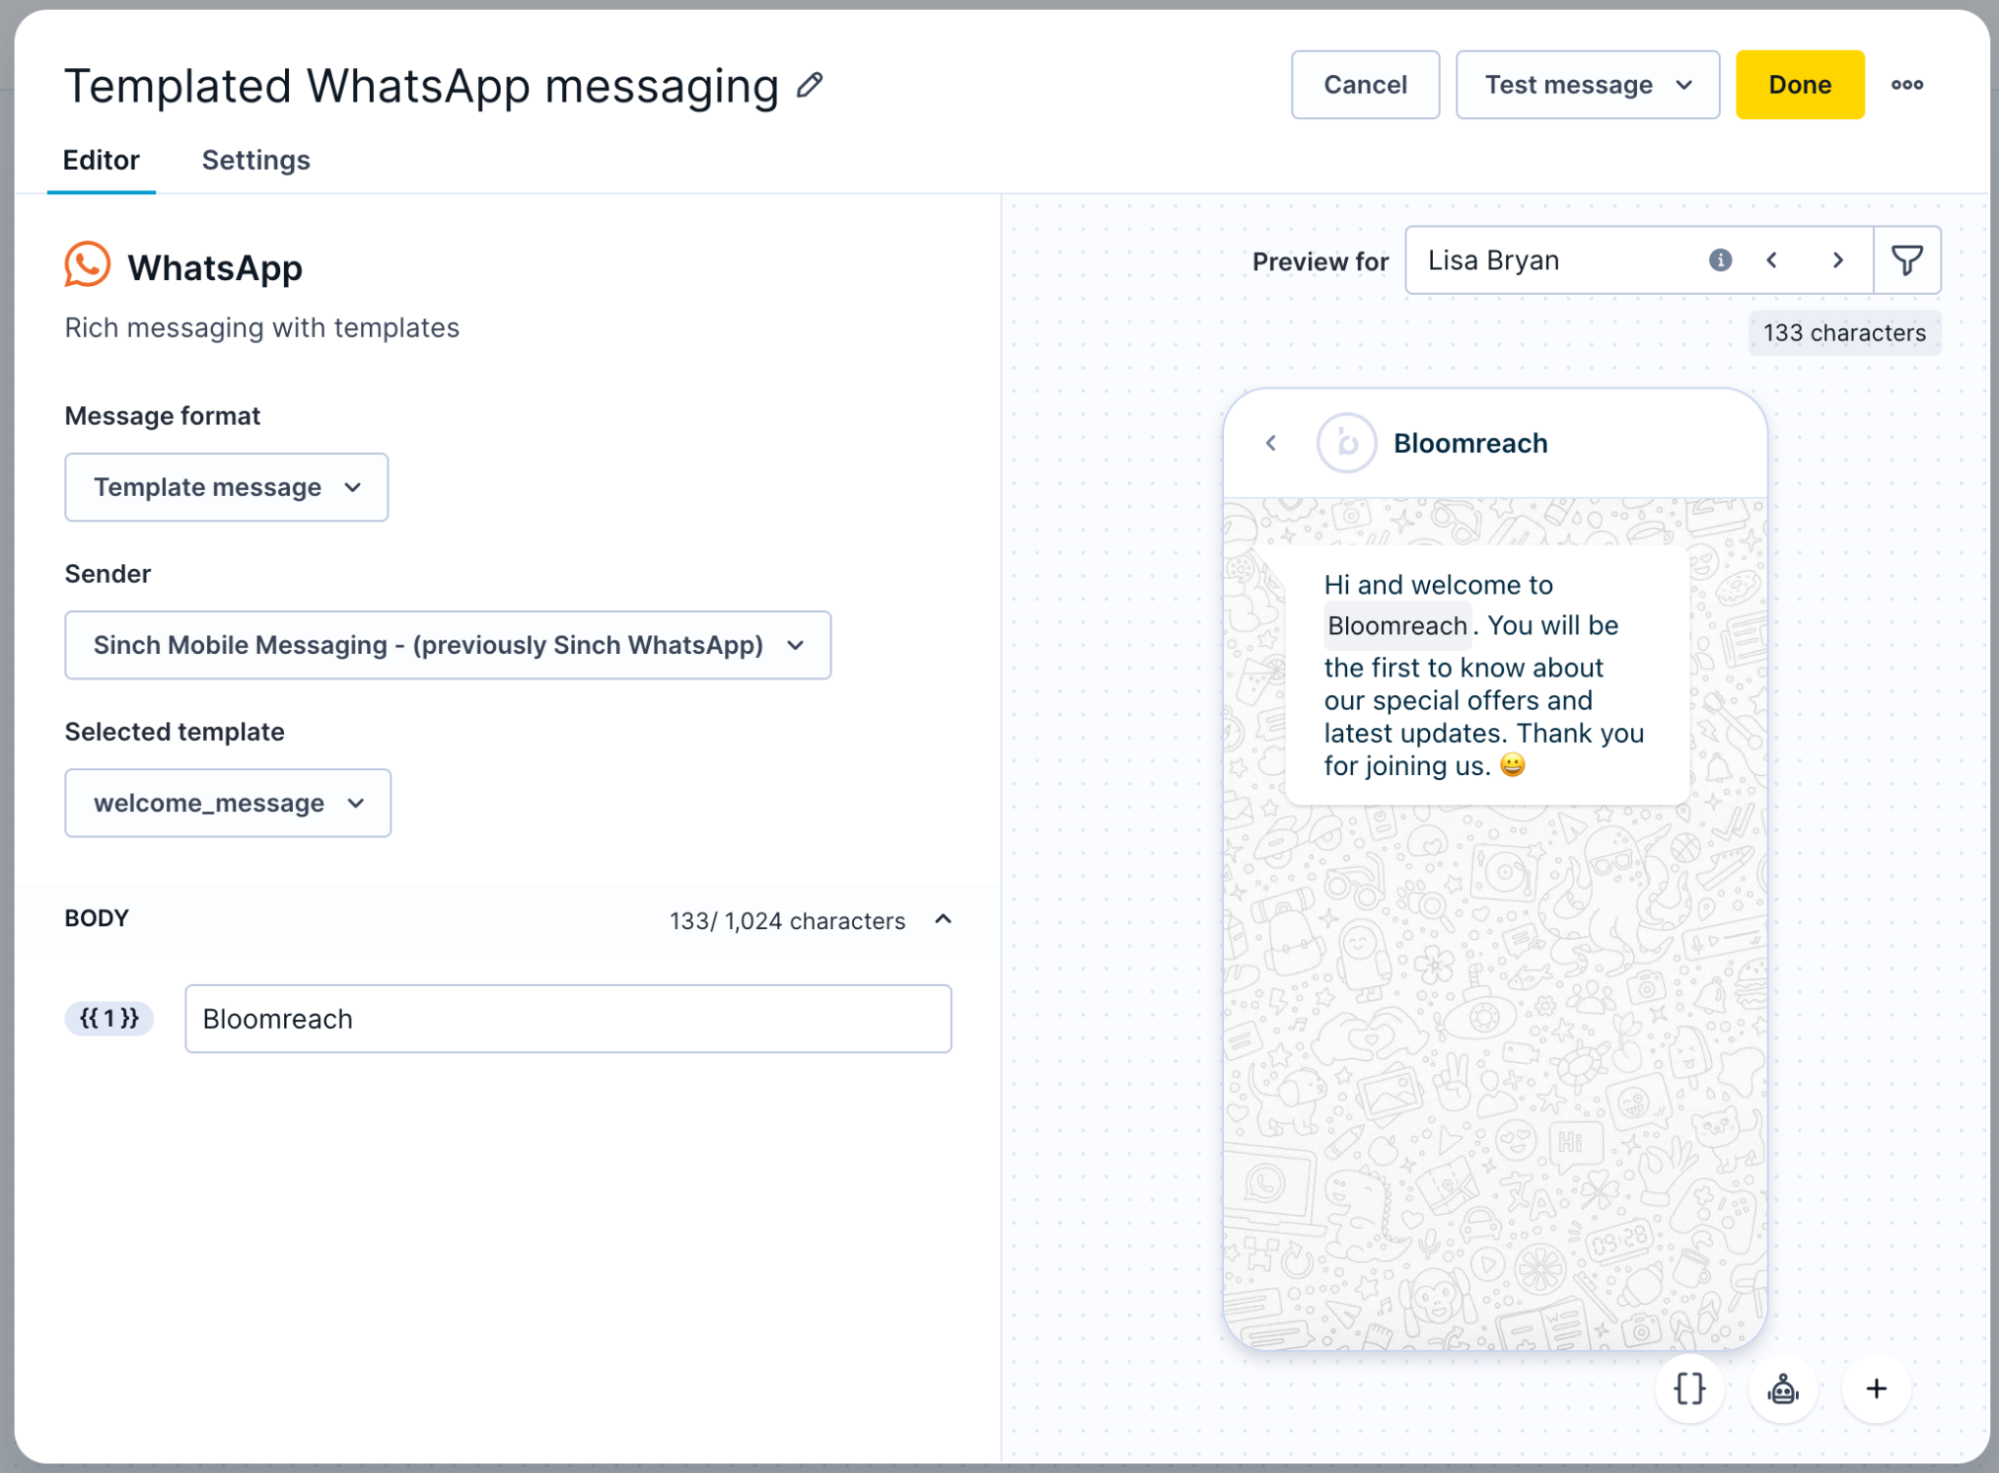Click the {{1}} variable tag
This screenshot has height=1473, width=1999.
pos(109,1018)
